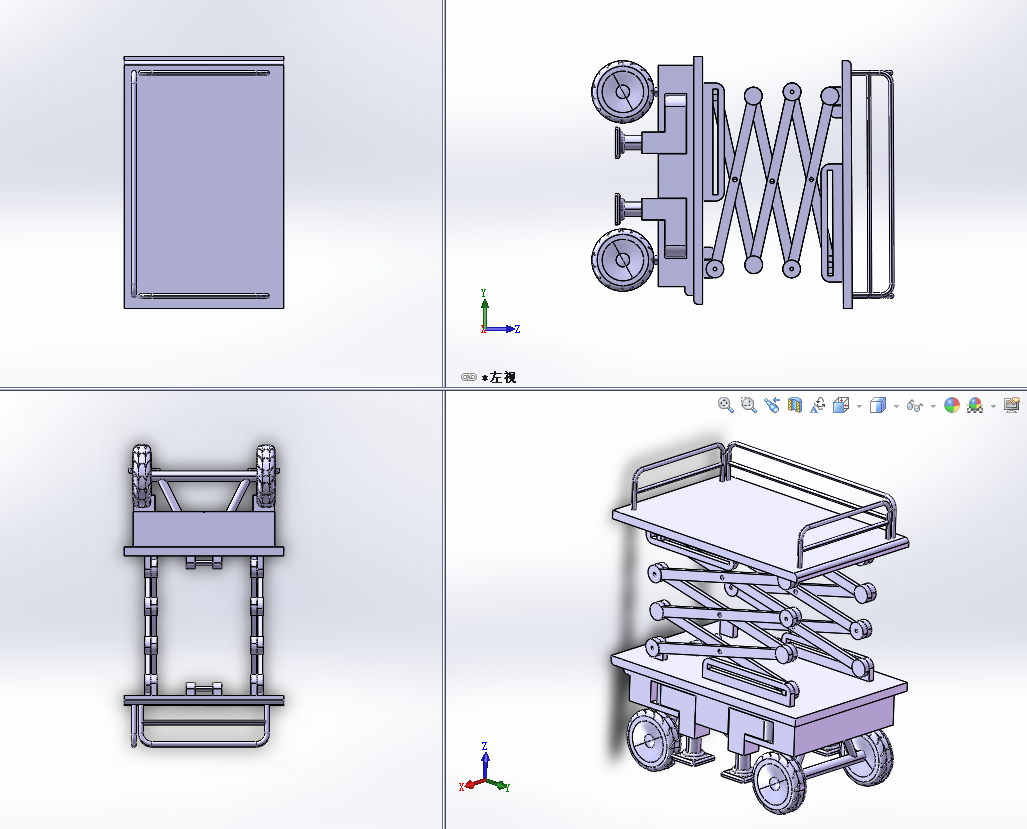Screen dimensions: 1027x829
Task: Open Edit Appearance color ball
Action: click(952, 405)
